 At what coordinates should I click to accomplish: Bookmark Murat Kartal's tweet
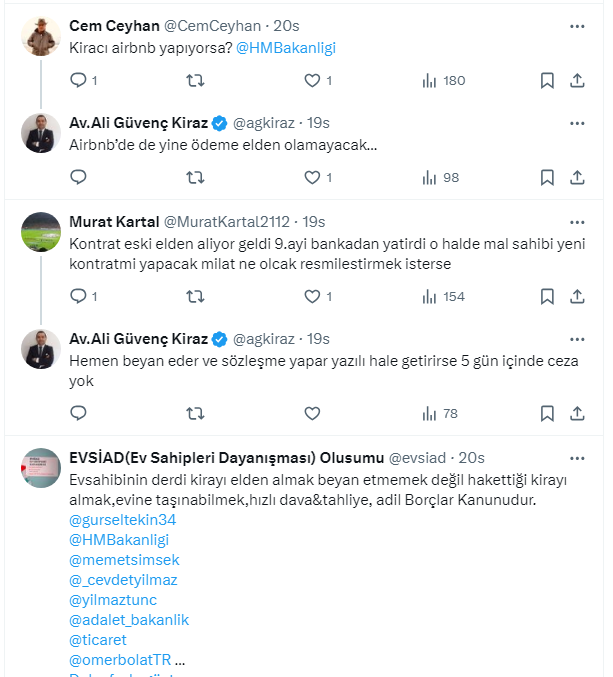pyautogui.click(x=547, y=296)
